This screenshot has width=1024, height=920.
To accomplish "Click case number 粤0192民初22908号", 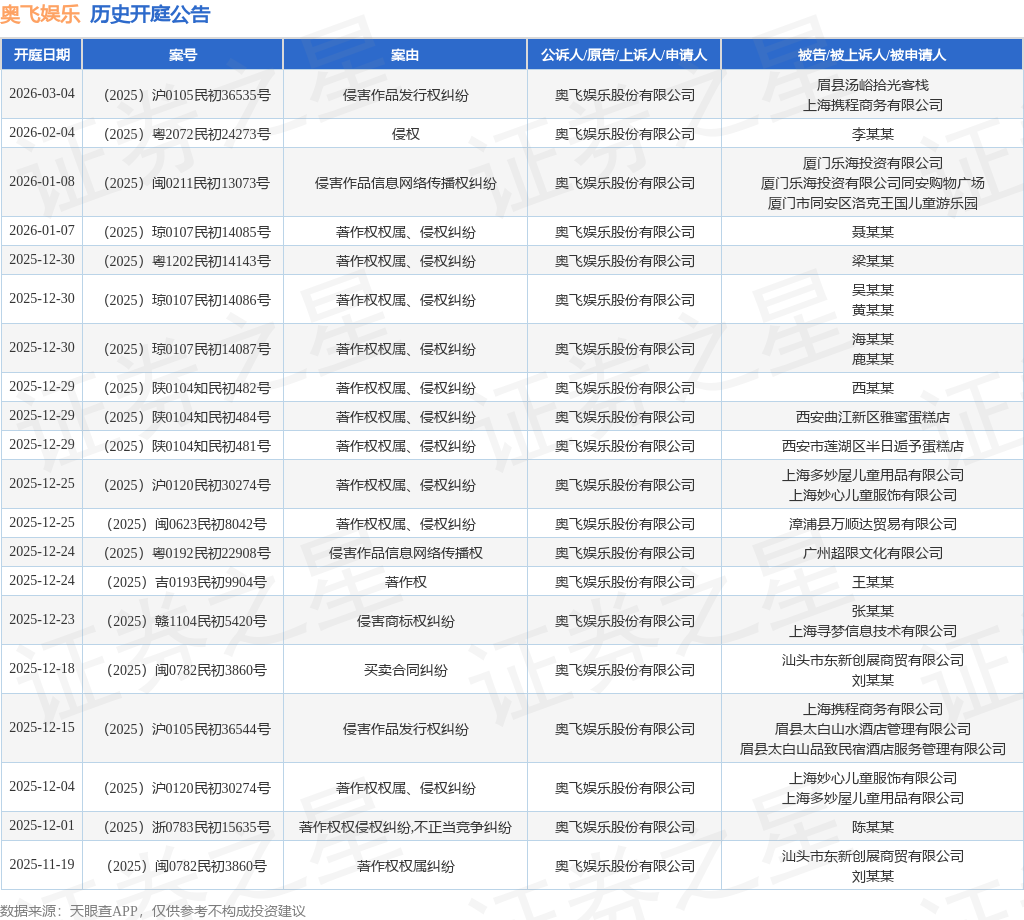I will (187, 553).
